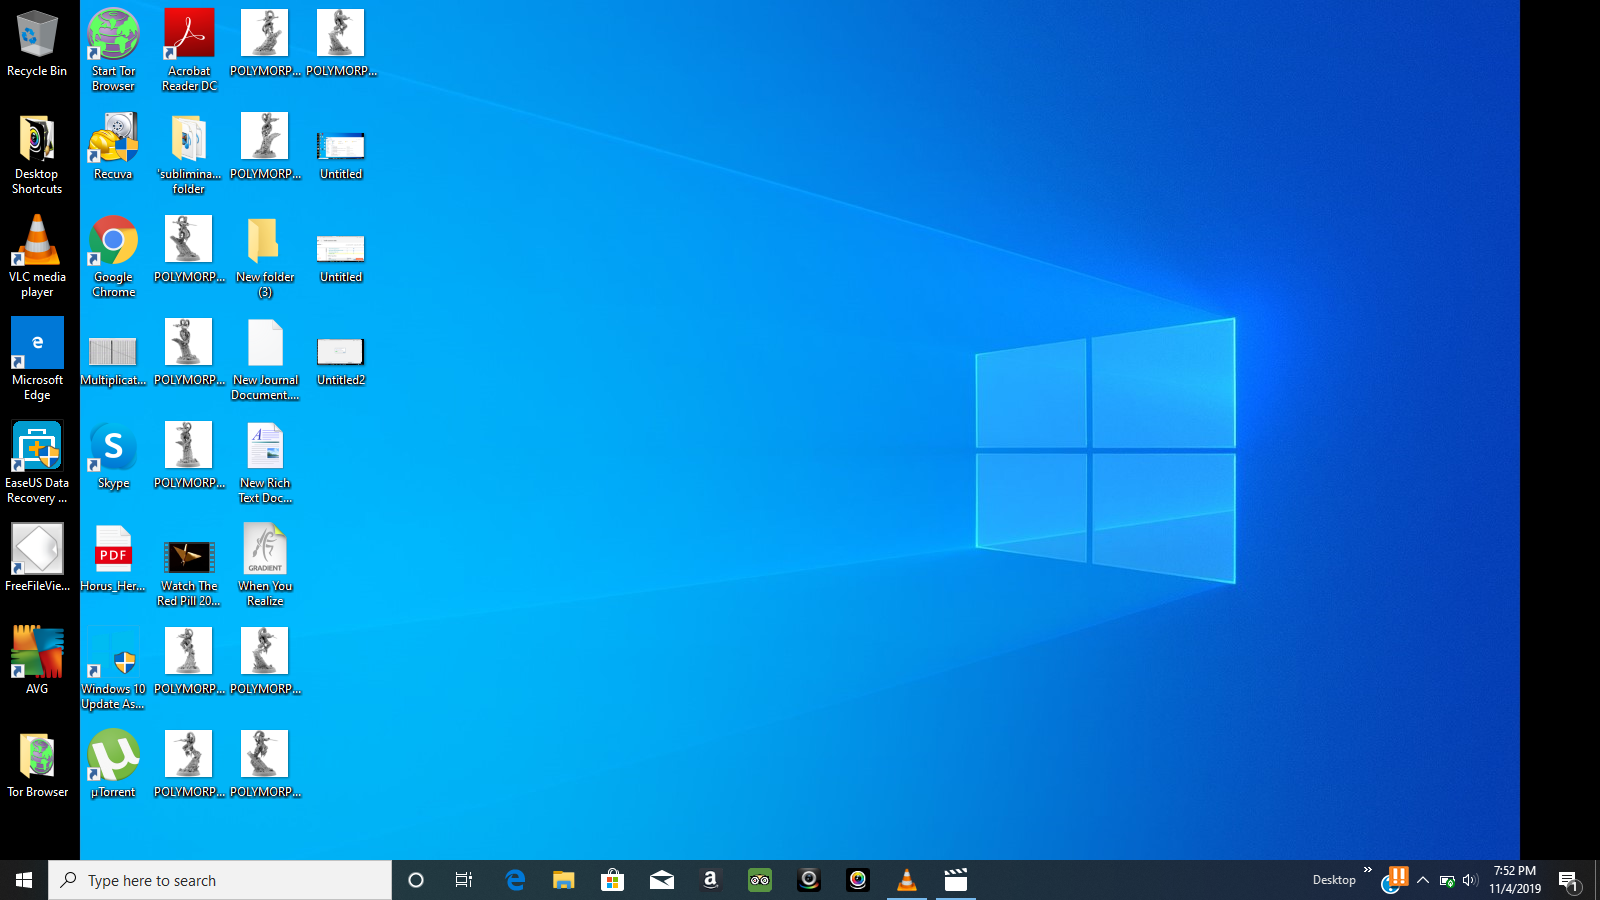Viewport: 1600px width, 900px height.
Task: Select the New Rich Text Doc file
Action: click(265, 463)
